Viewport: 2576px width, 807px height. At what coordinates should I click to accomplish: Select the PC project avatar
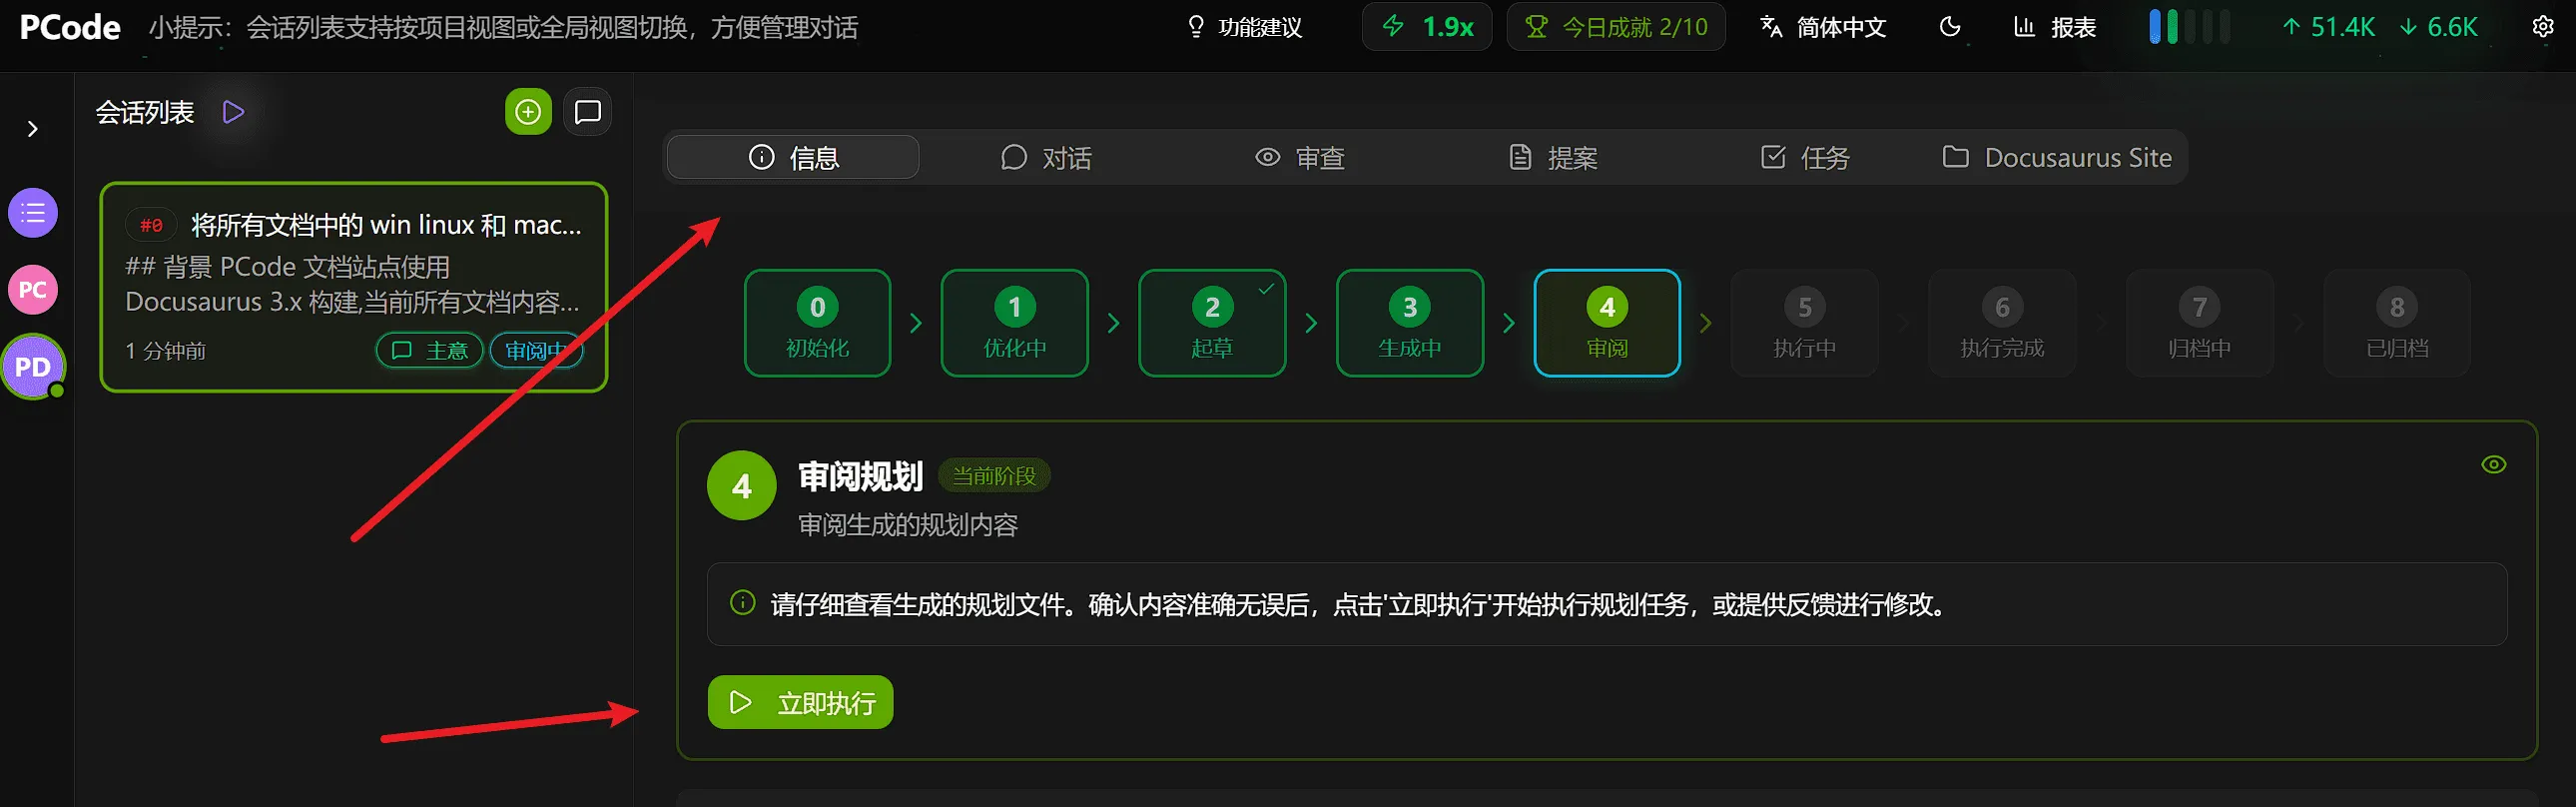tap(33, 290)
